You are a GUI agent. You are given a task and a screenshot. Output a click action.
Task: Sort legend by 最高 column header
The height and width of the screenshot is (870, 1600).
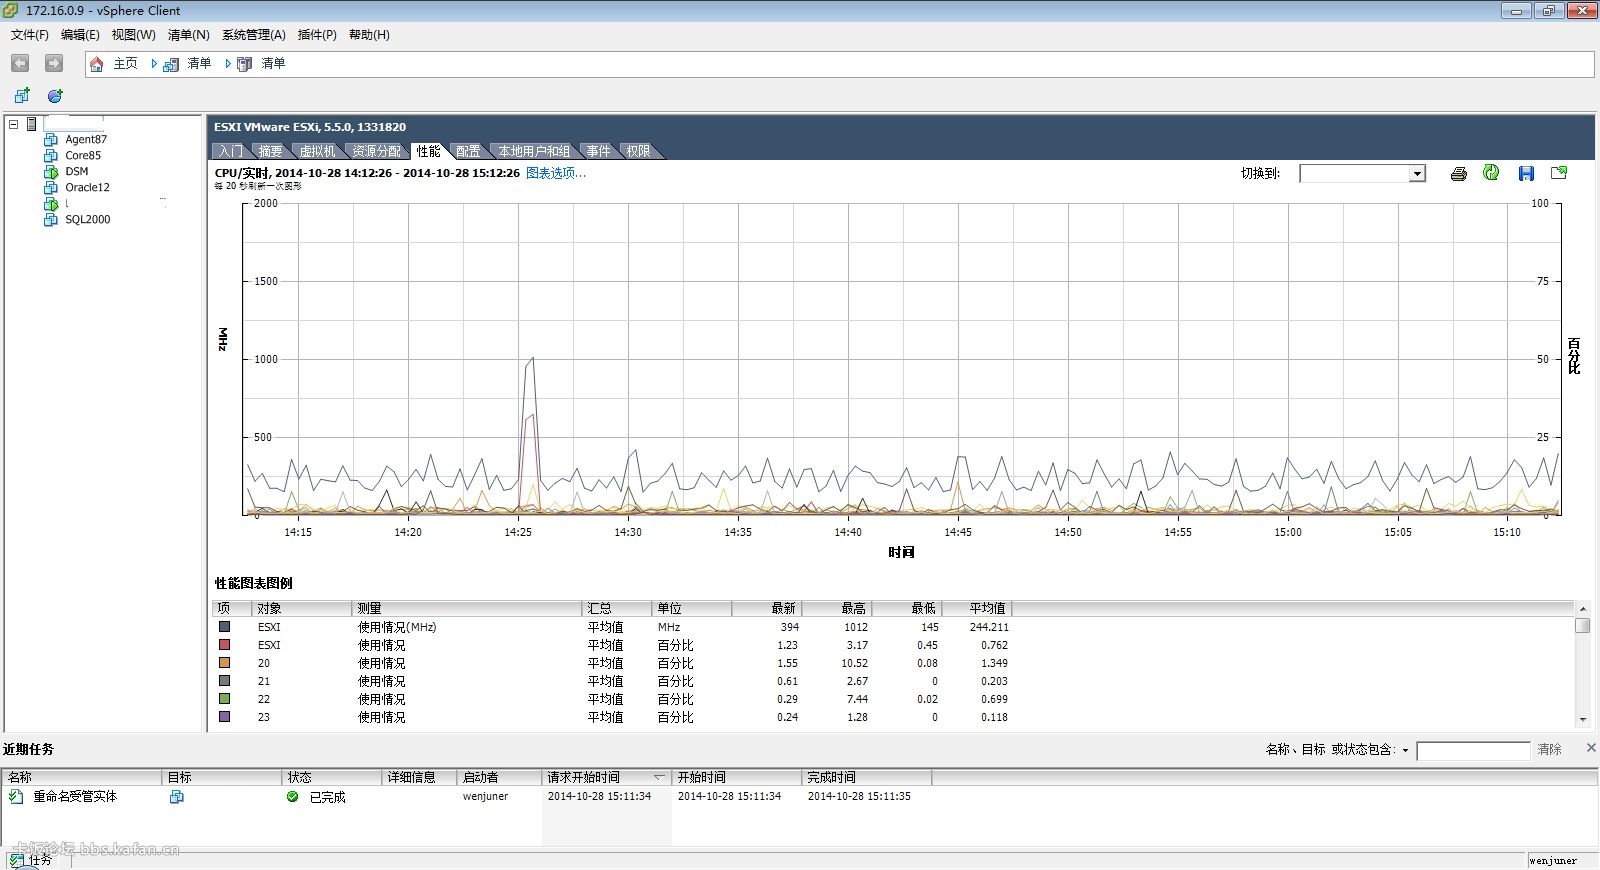pyautogui.click(x=837, y=608)
